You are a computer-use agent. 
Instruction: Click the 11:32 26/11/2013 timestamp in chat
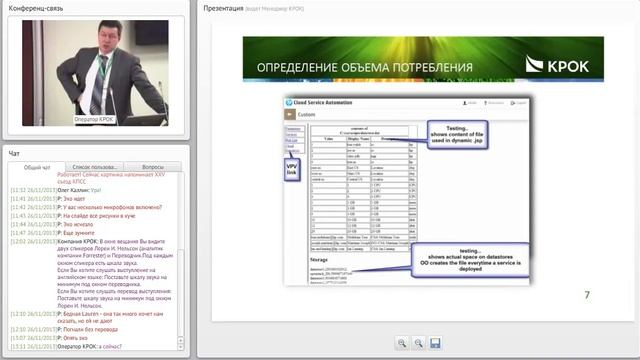(x=34, y=190)
